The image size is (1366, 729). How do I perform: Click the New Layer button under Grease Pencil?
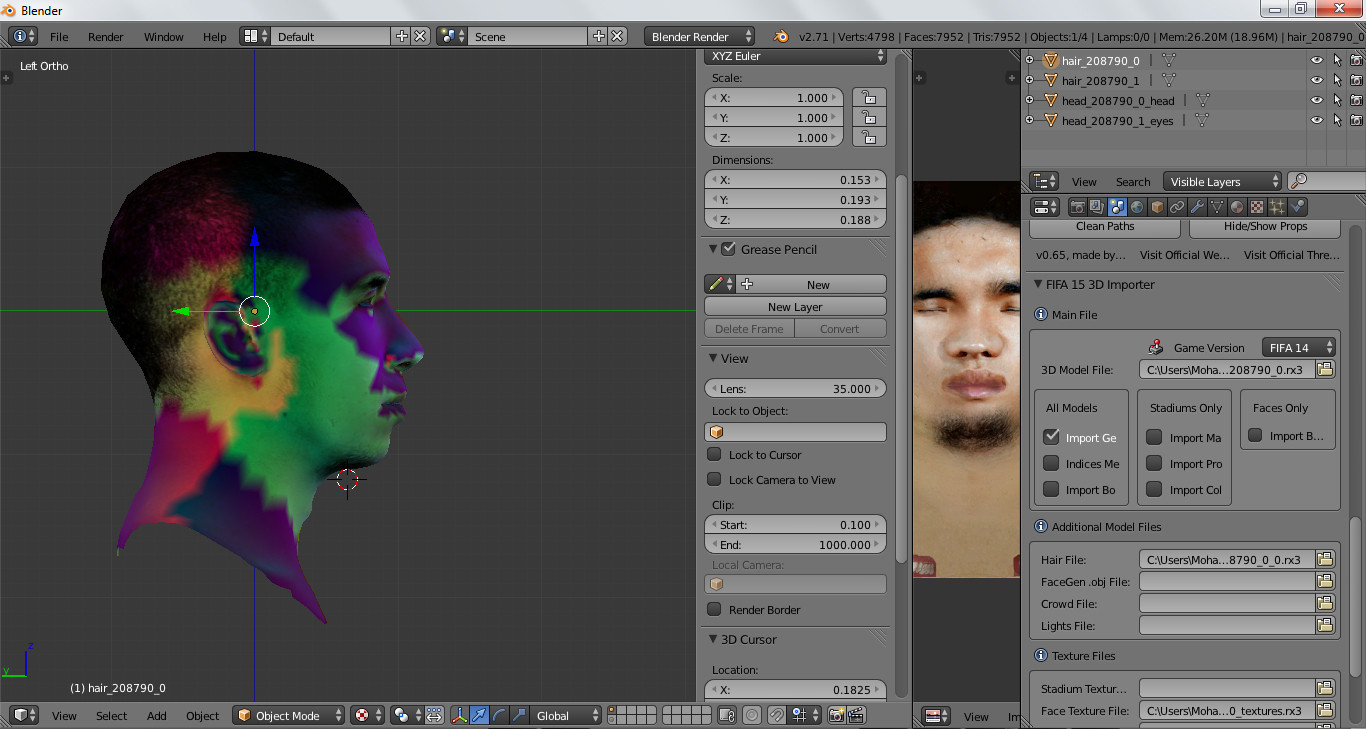pyautogui.click(x=795, y=307)
